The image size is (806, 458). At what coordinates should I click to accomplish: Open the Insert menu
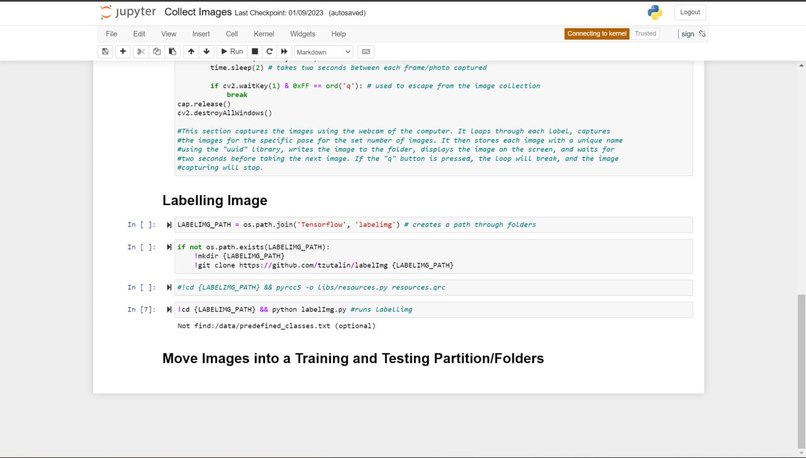[201, 34]
